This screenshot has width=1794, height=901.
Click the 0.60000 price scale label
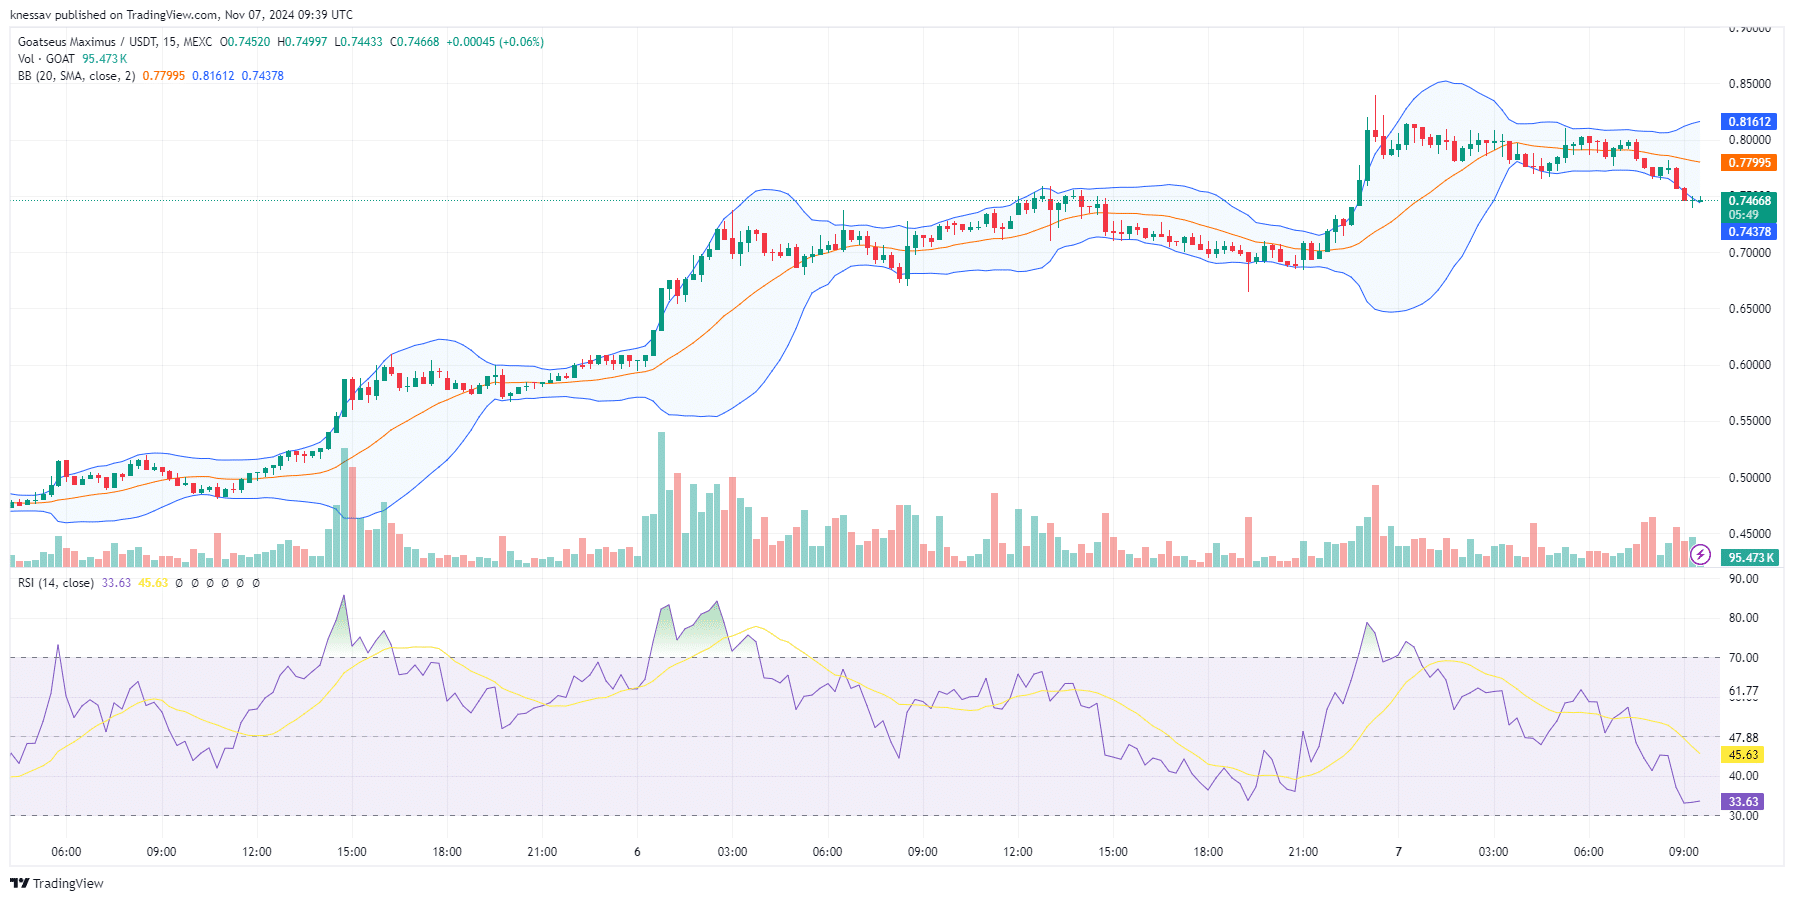[1749, 365]
